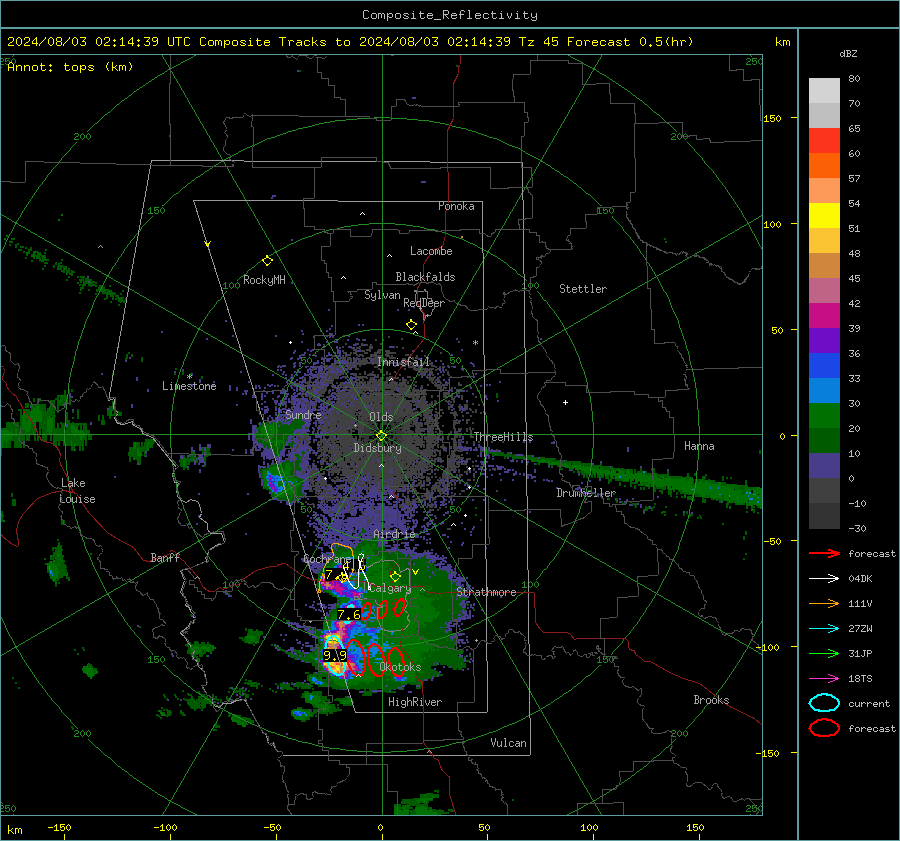
Task: Click the Didsbury town label
Action: point(377,448)
